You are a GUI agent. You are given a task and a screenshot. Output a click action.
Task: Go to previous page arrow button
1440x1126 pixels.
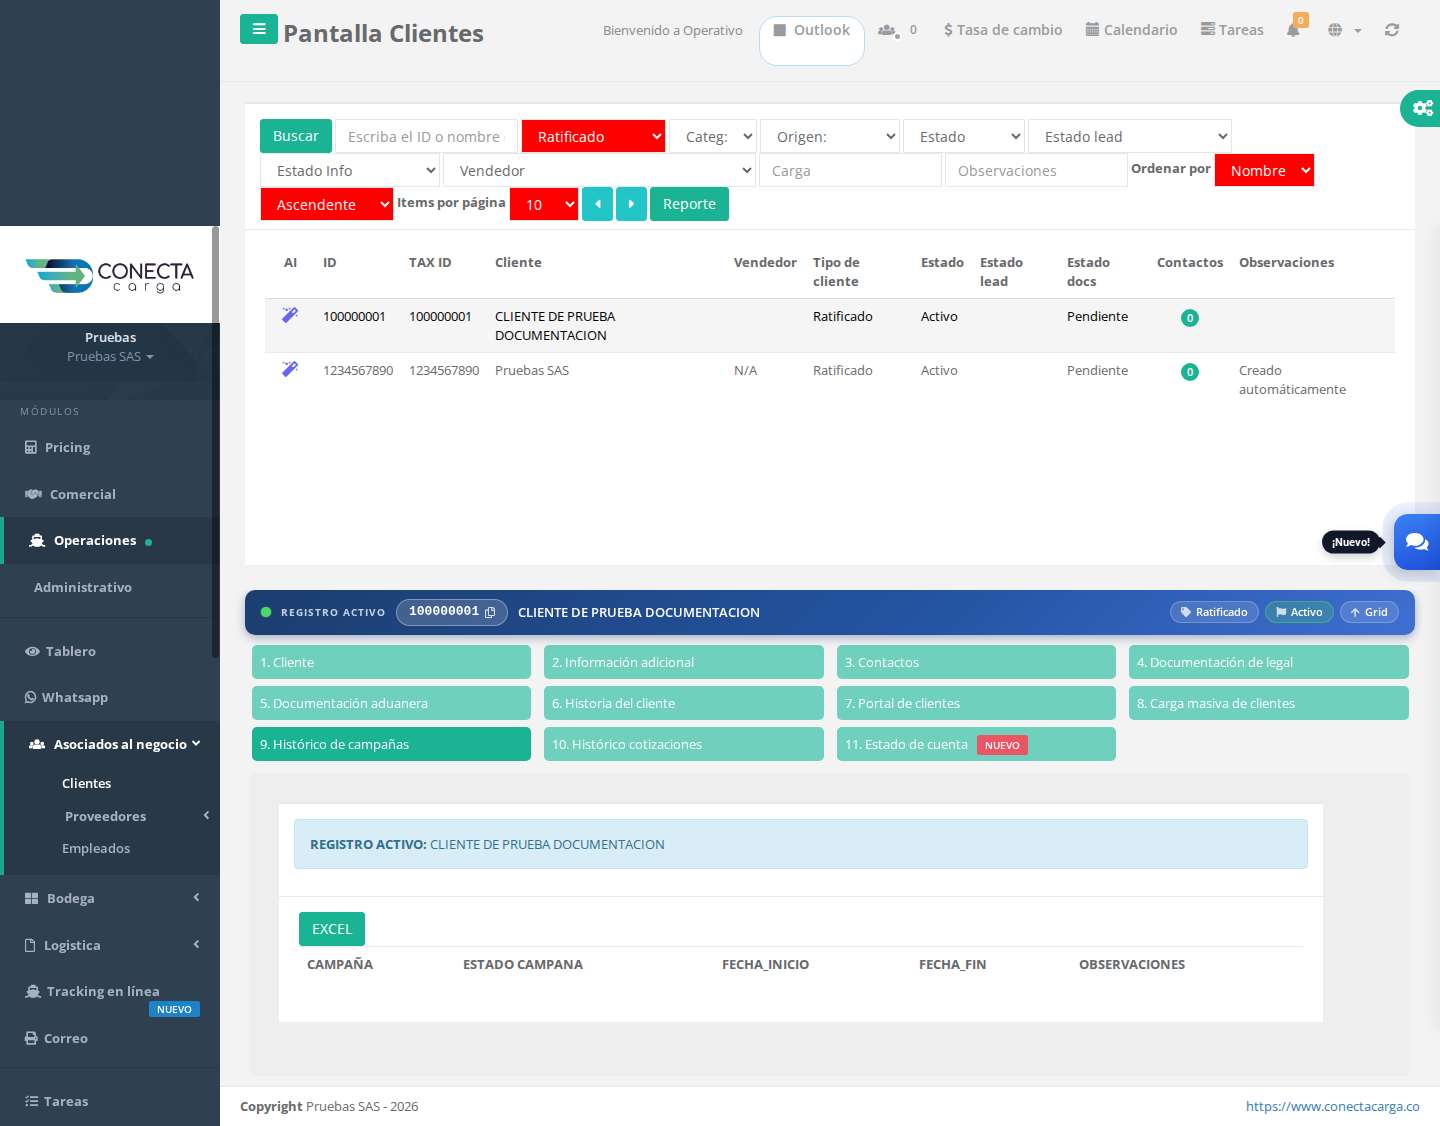[x=597, y=204]
